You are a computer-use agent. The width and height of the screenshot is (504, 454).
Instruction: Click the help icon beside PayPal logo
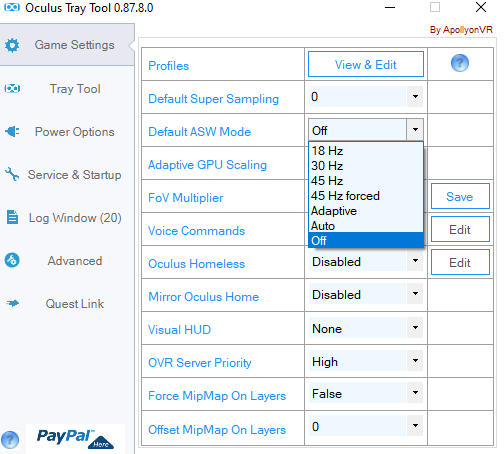(x=10, y=440)
